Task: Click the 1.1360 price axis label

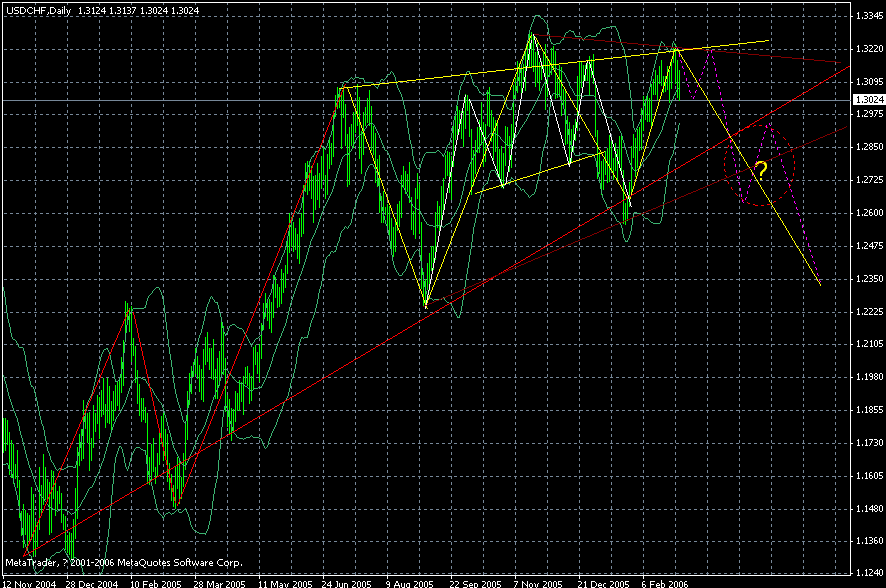Action: pos(870,541)
